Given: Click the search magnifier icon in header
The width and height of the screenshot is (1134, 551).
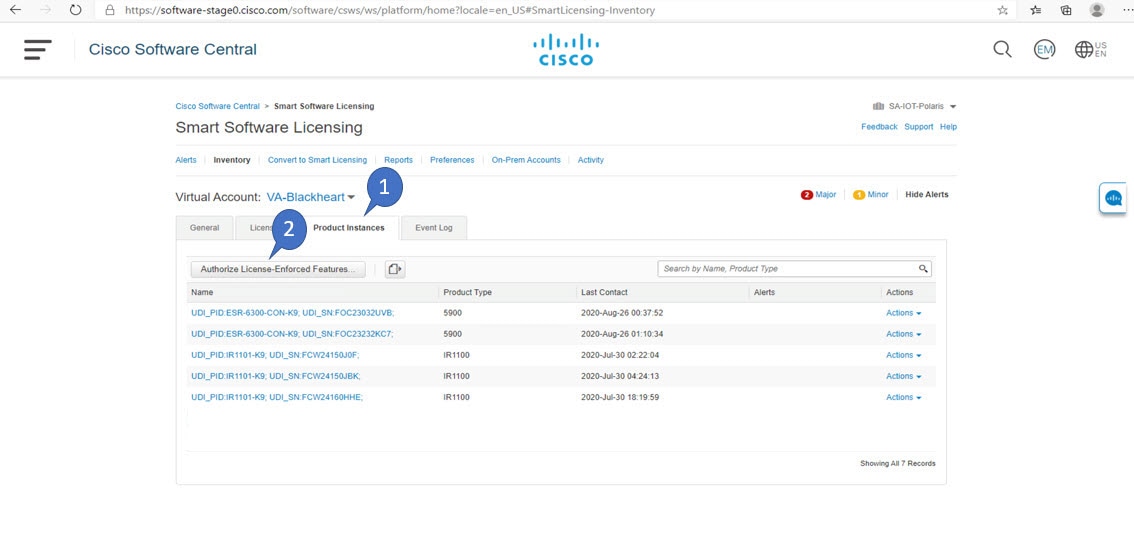Looking at the screenshot, I should (x=1002, y=49).
